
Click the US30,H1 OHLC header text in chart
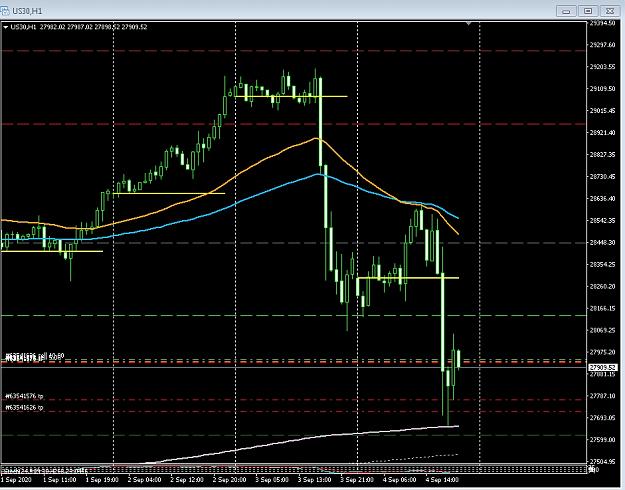(x=79, y=27)
